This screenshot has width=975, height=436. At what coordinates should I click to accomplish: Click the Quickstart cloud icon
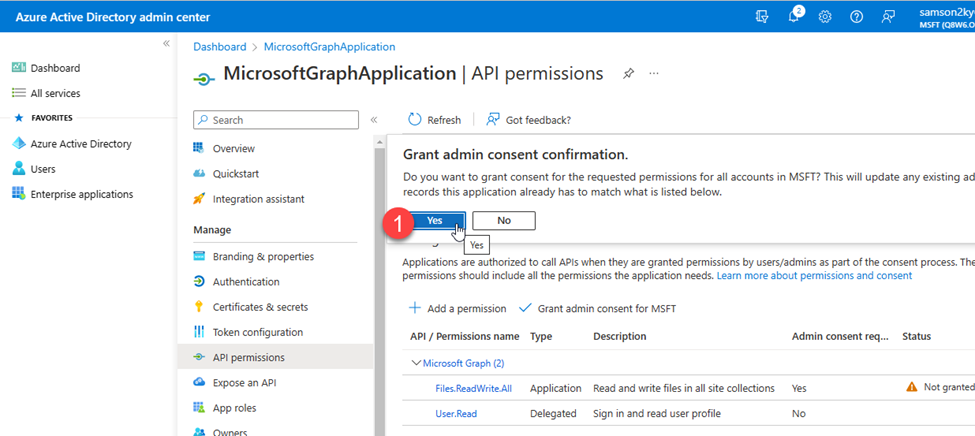[199, 174]
